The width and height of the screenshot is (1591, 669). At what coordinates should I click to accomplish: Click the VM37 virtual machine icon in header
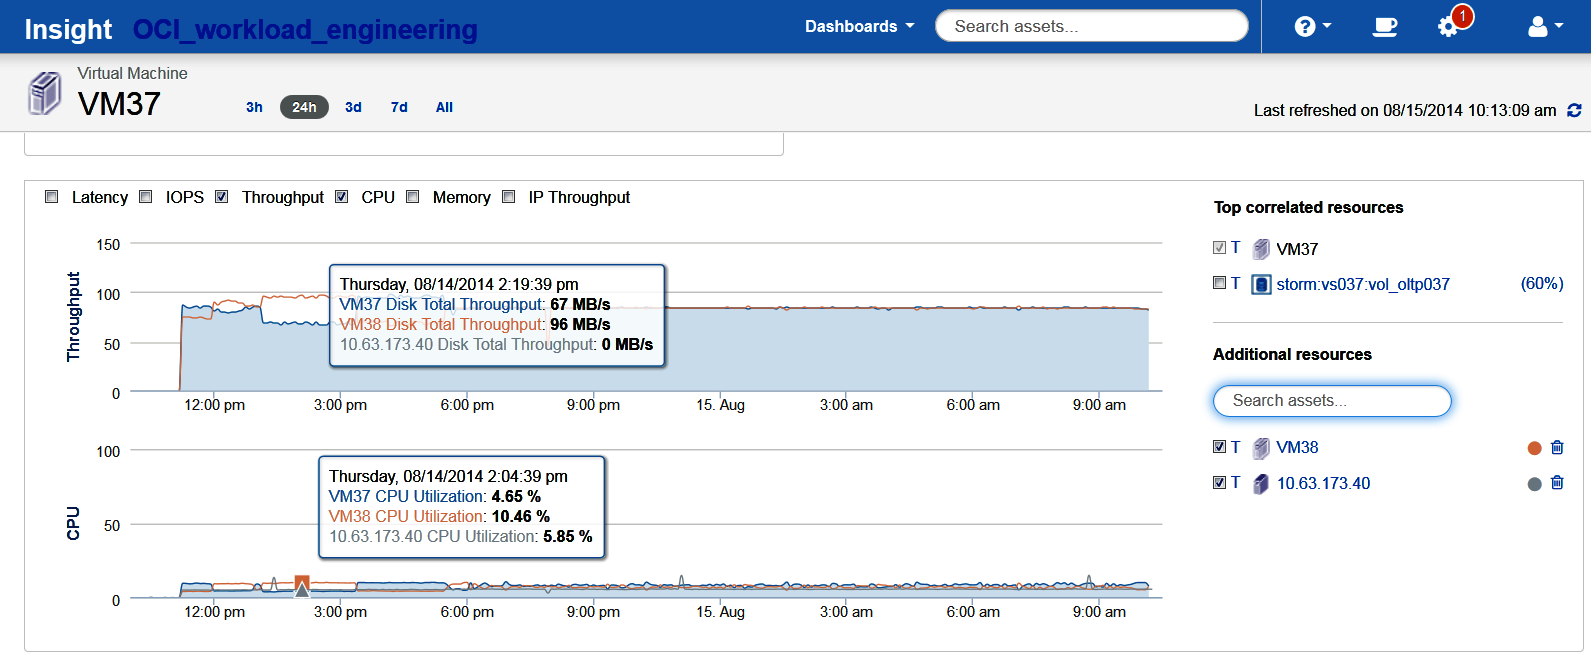tap(44, 93)
